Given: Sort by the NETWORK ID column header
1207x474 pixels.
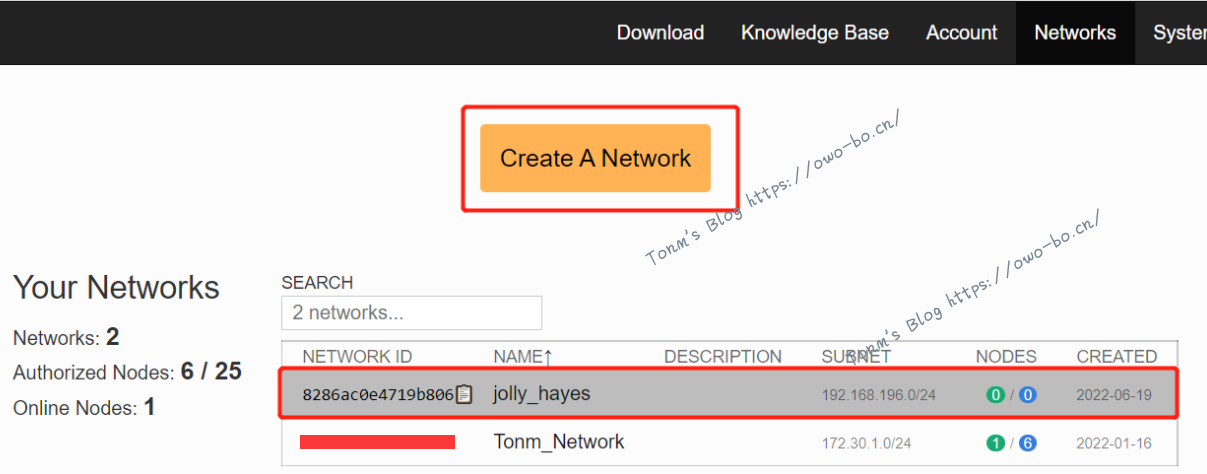Looking at the screenshot, I should 357,356.
